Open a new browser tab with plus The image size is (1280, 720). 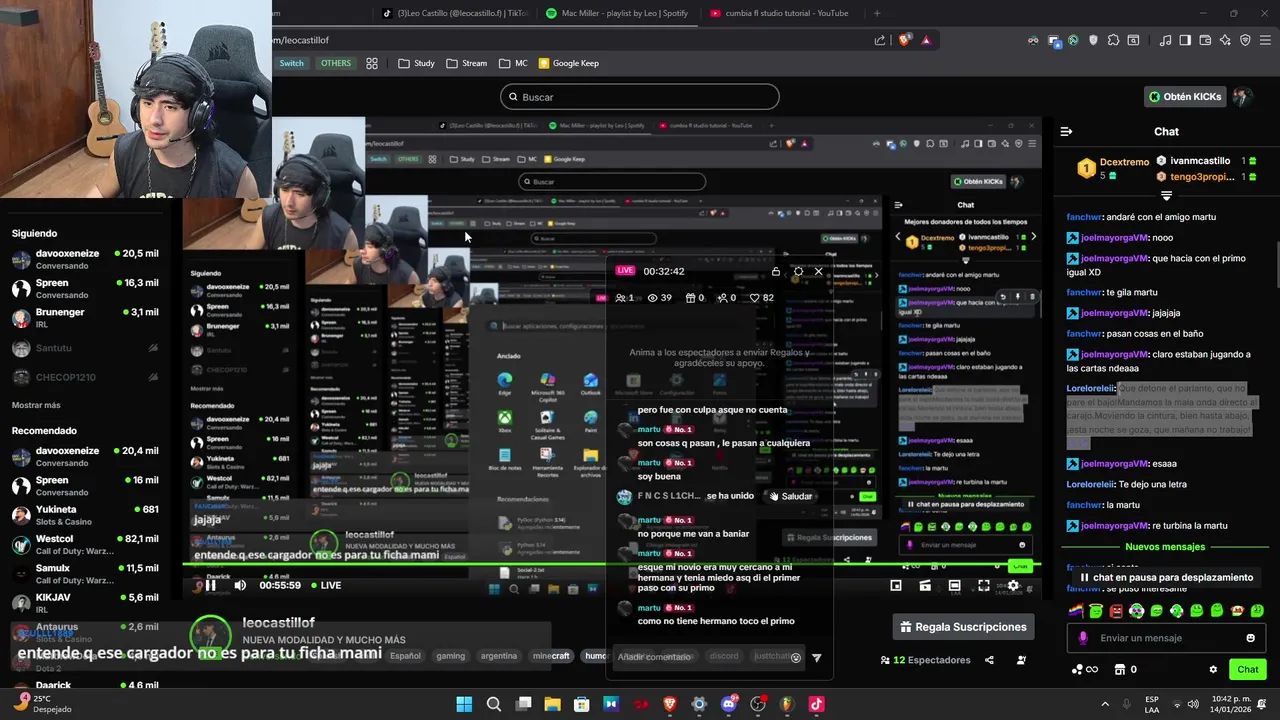tap(877, 13)
